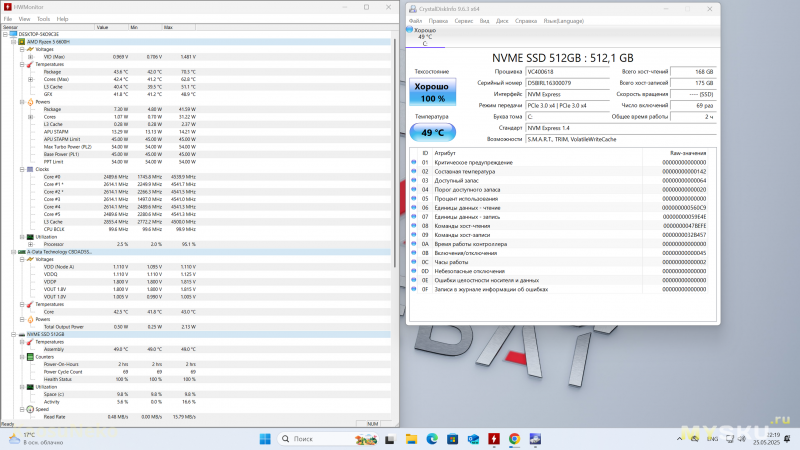Open HWMonitor View menu

pos(24,19)
